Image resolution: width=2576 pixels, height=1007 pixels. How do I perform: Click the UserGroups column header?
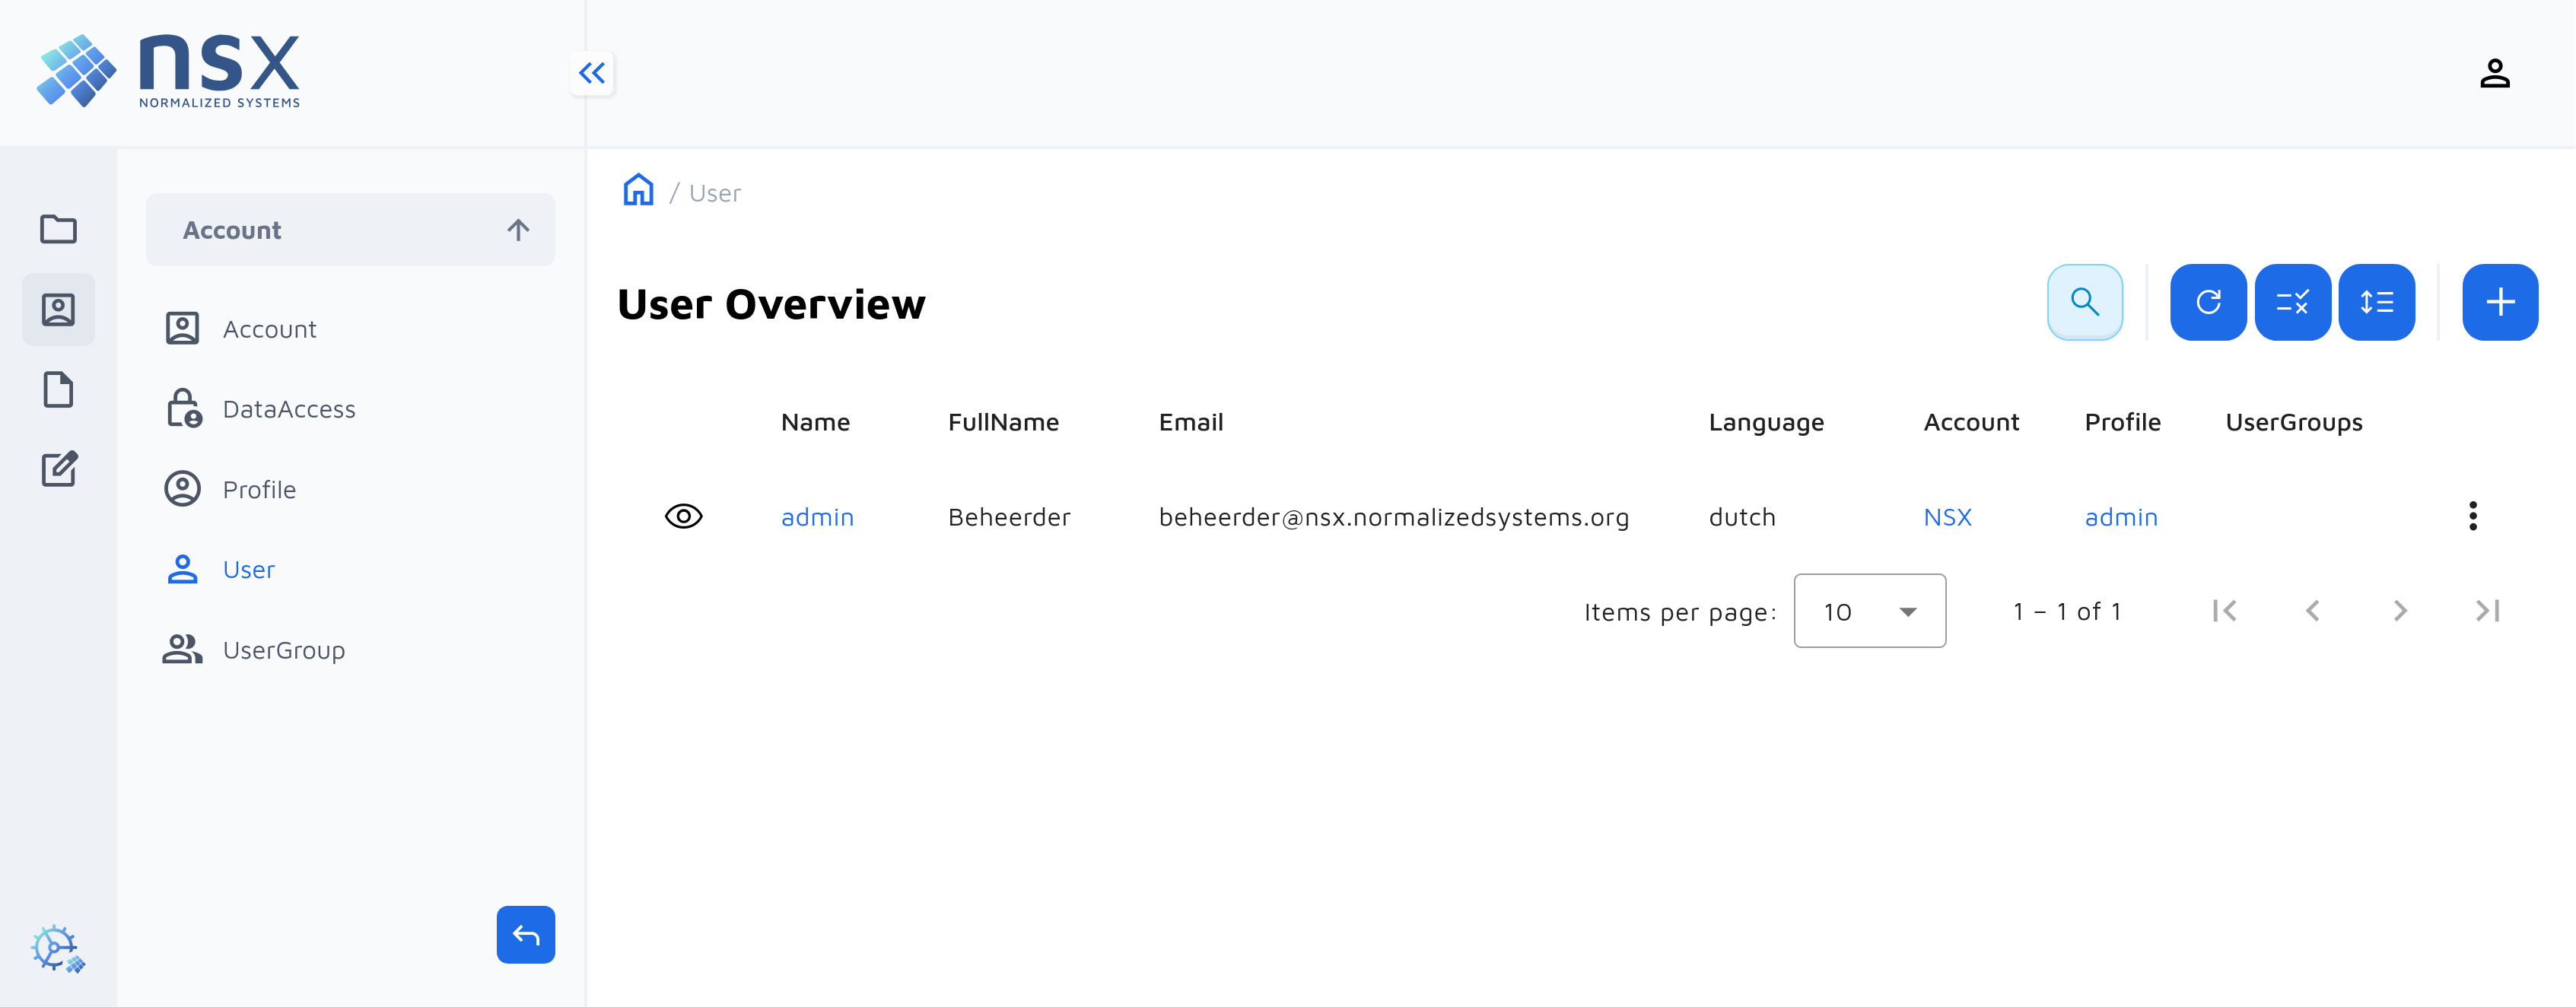tap(2293, 423)
